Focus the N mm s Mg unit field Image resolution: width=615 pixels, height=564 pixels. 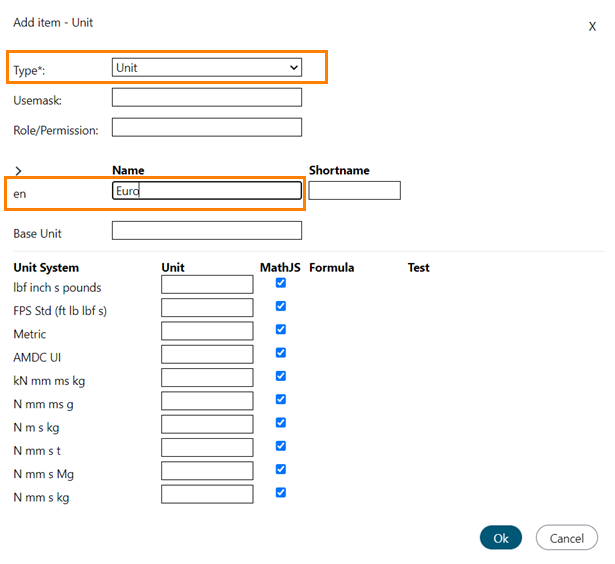click(207, 470)
